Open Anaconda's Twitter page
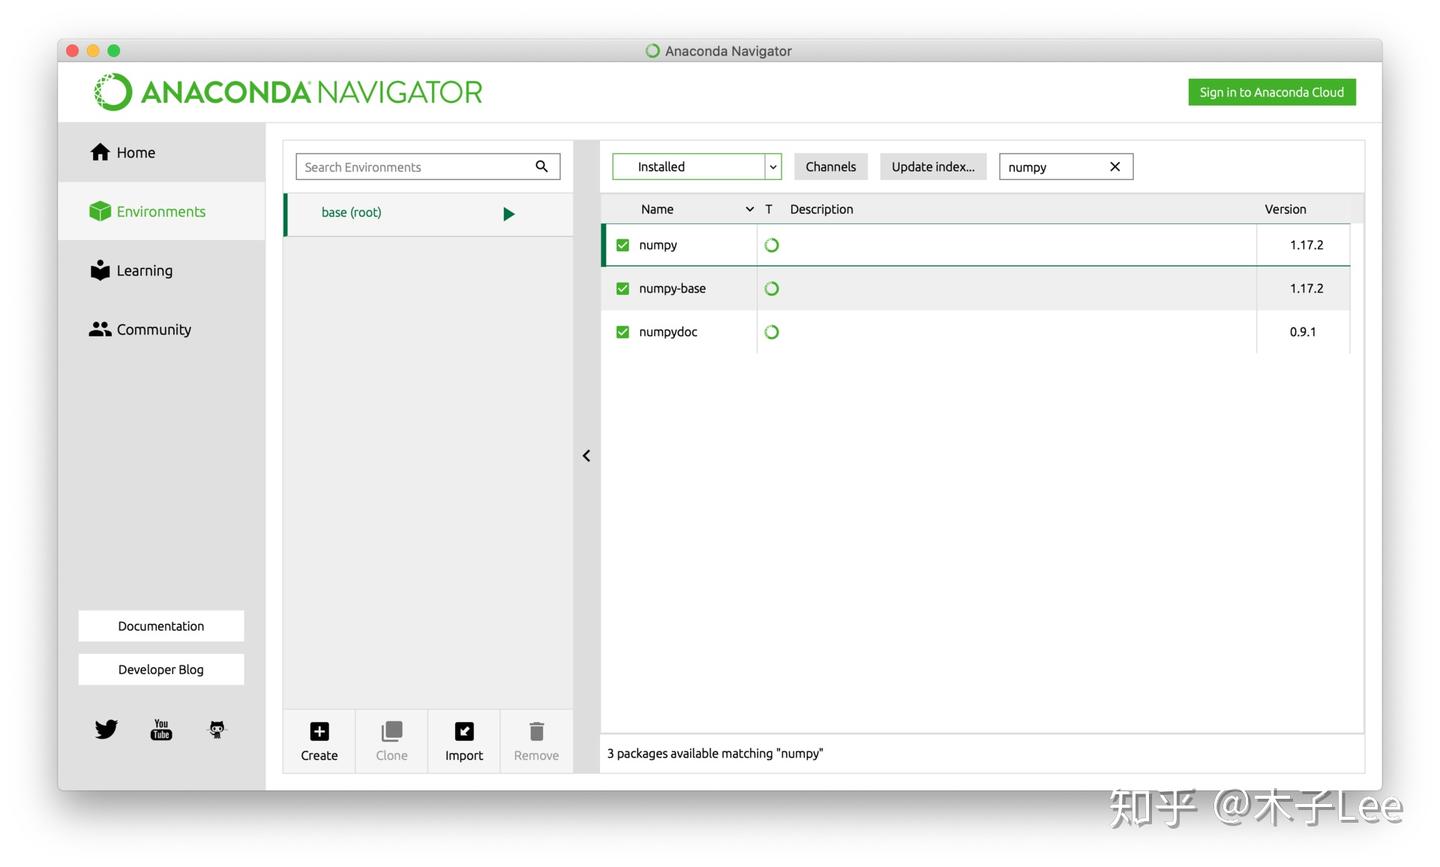Screen dimensions: 1440x867 pos(105,729)
